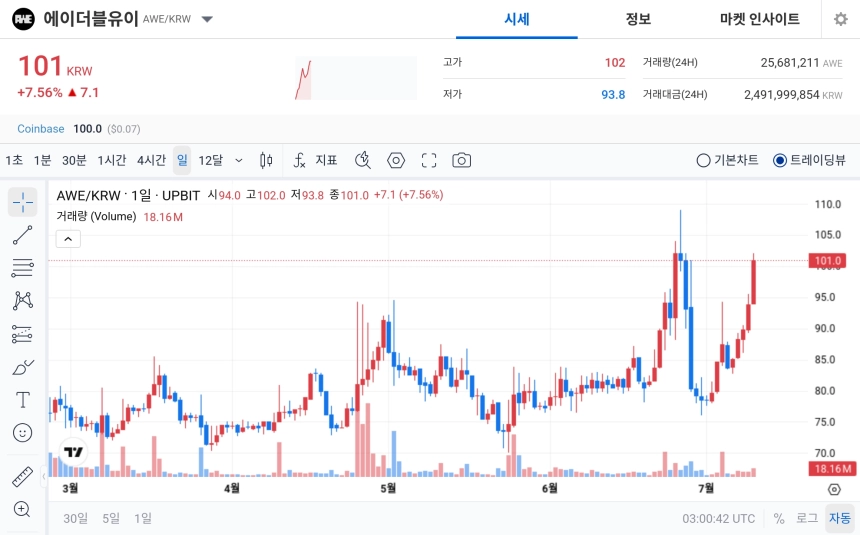
Task: Open the horizontal lines tool group
Action: coord(22,268)
